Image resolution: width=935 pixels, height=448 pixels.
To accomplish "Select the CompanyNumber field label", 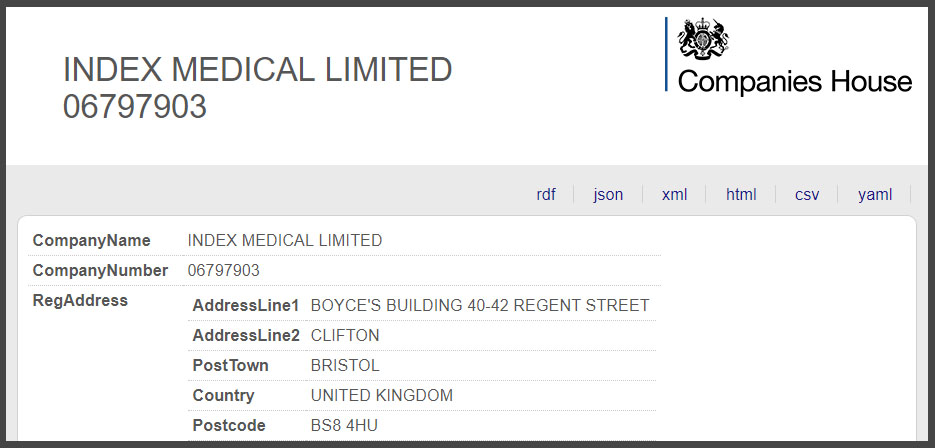I will click(100, 270).
